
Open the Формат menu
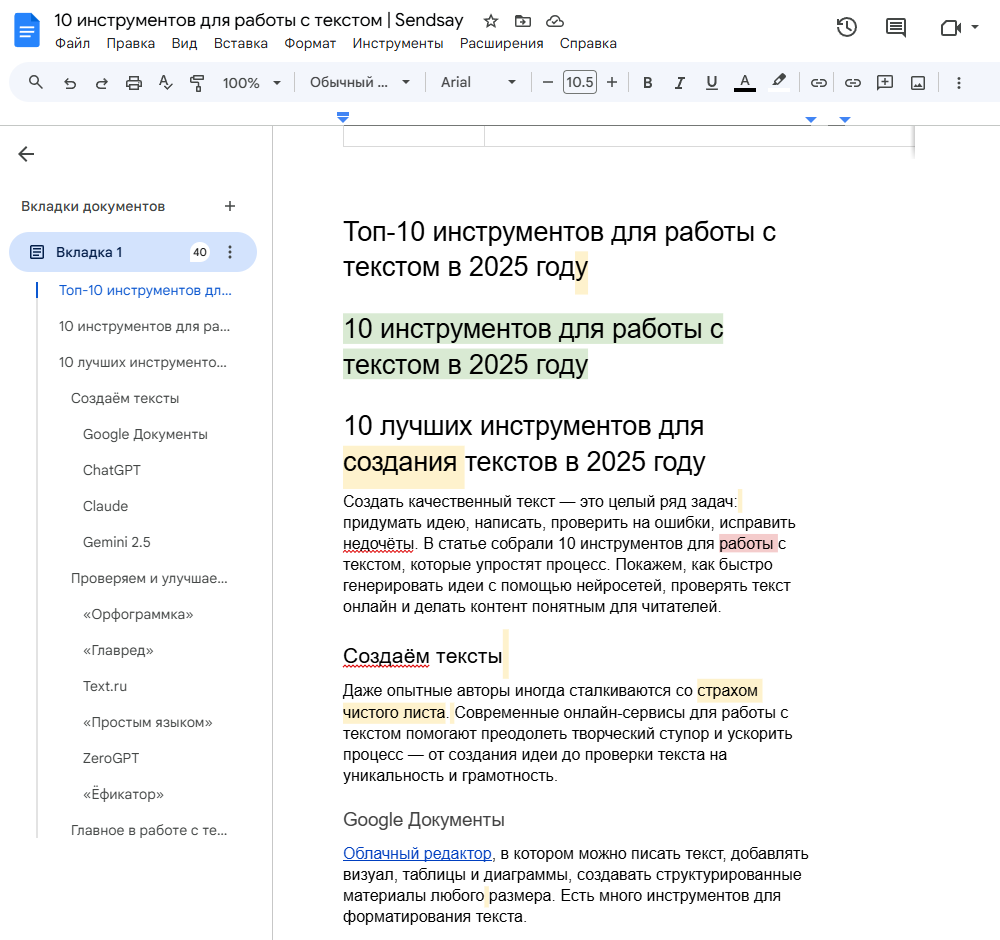(310, 43)
